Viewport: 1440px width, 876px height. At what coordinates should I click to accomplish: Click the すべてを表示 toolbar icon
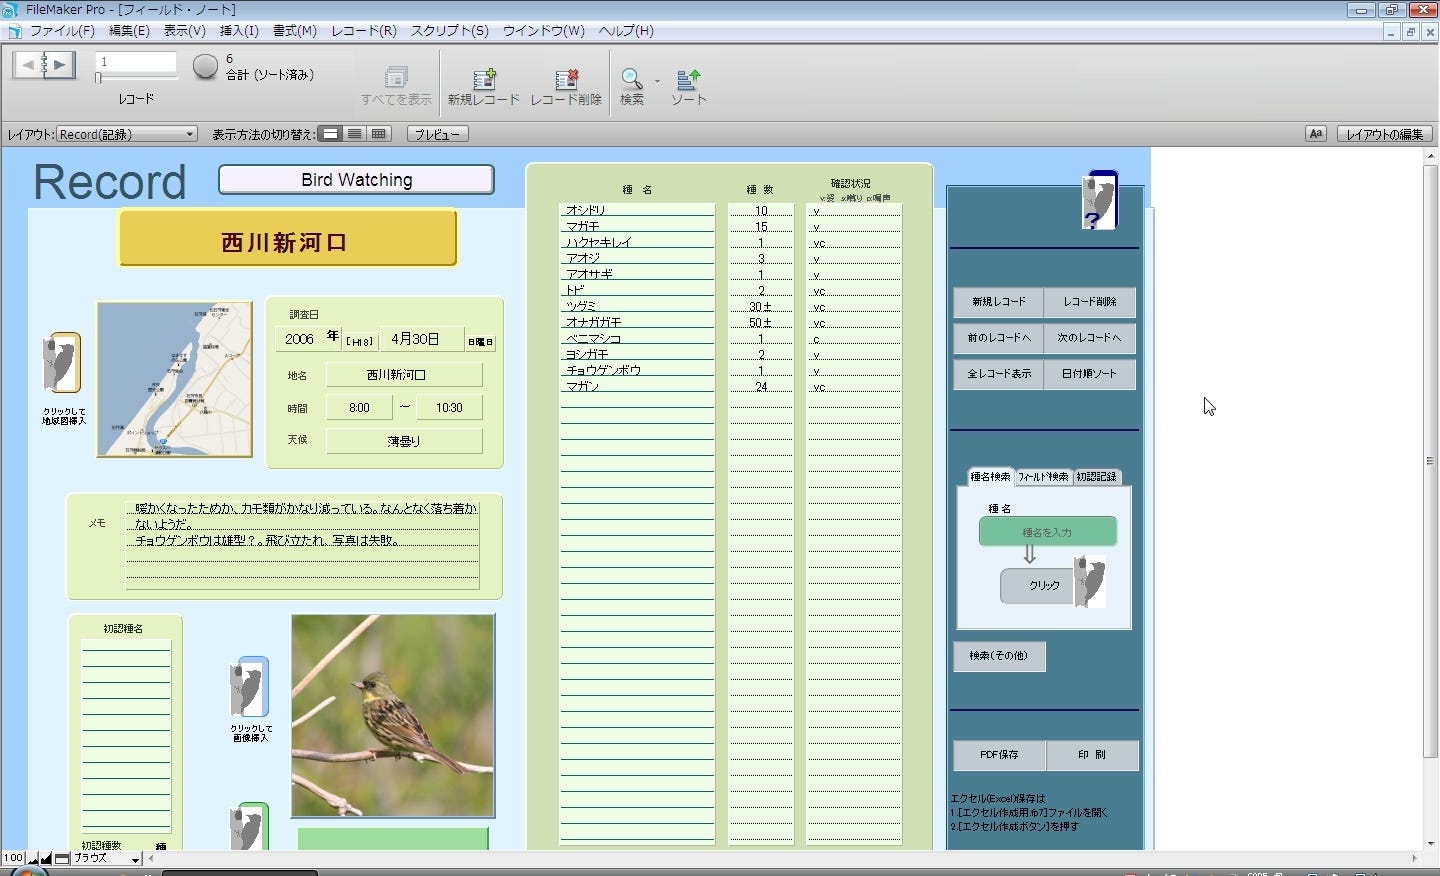tap(396, 78)
